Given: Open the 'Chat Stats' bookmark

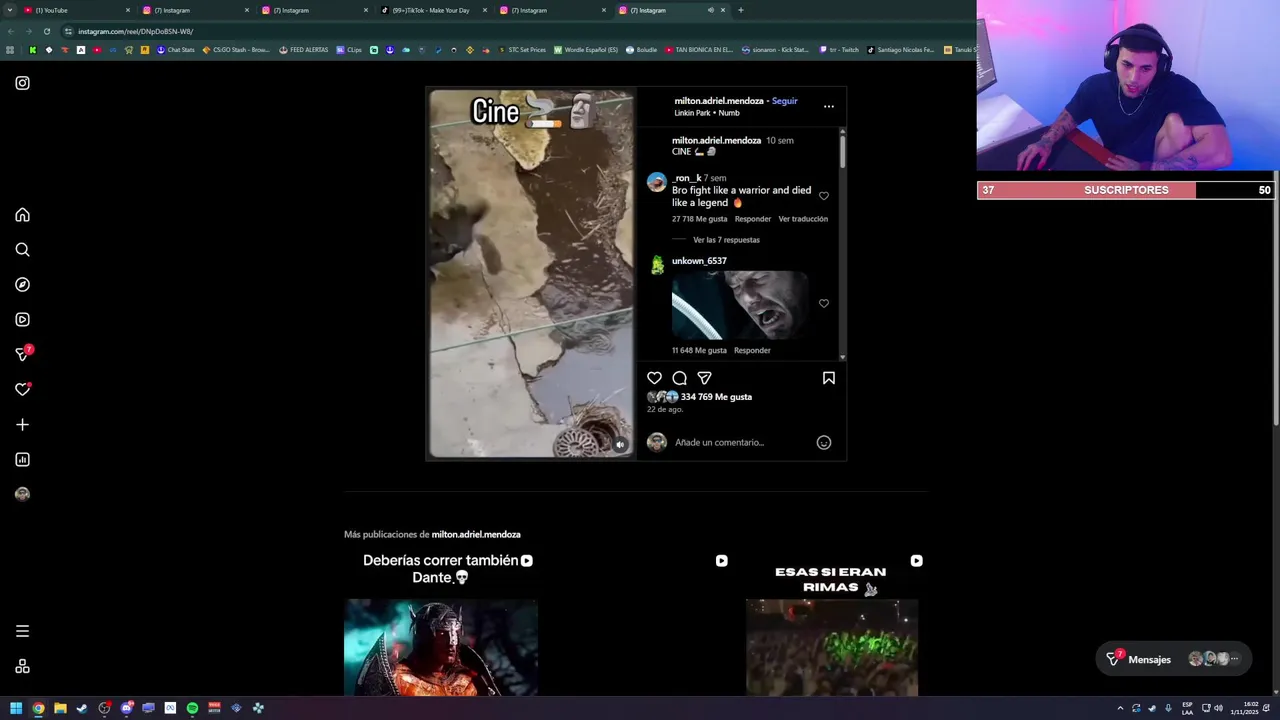Looking at the screenshot, I should [175, 50].
